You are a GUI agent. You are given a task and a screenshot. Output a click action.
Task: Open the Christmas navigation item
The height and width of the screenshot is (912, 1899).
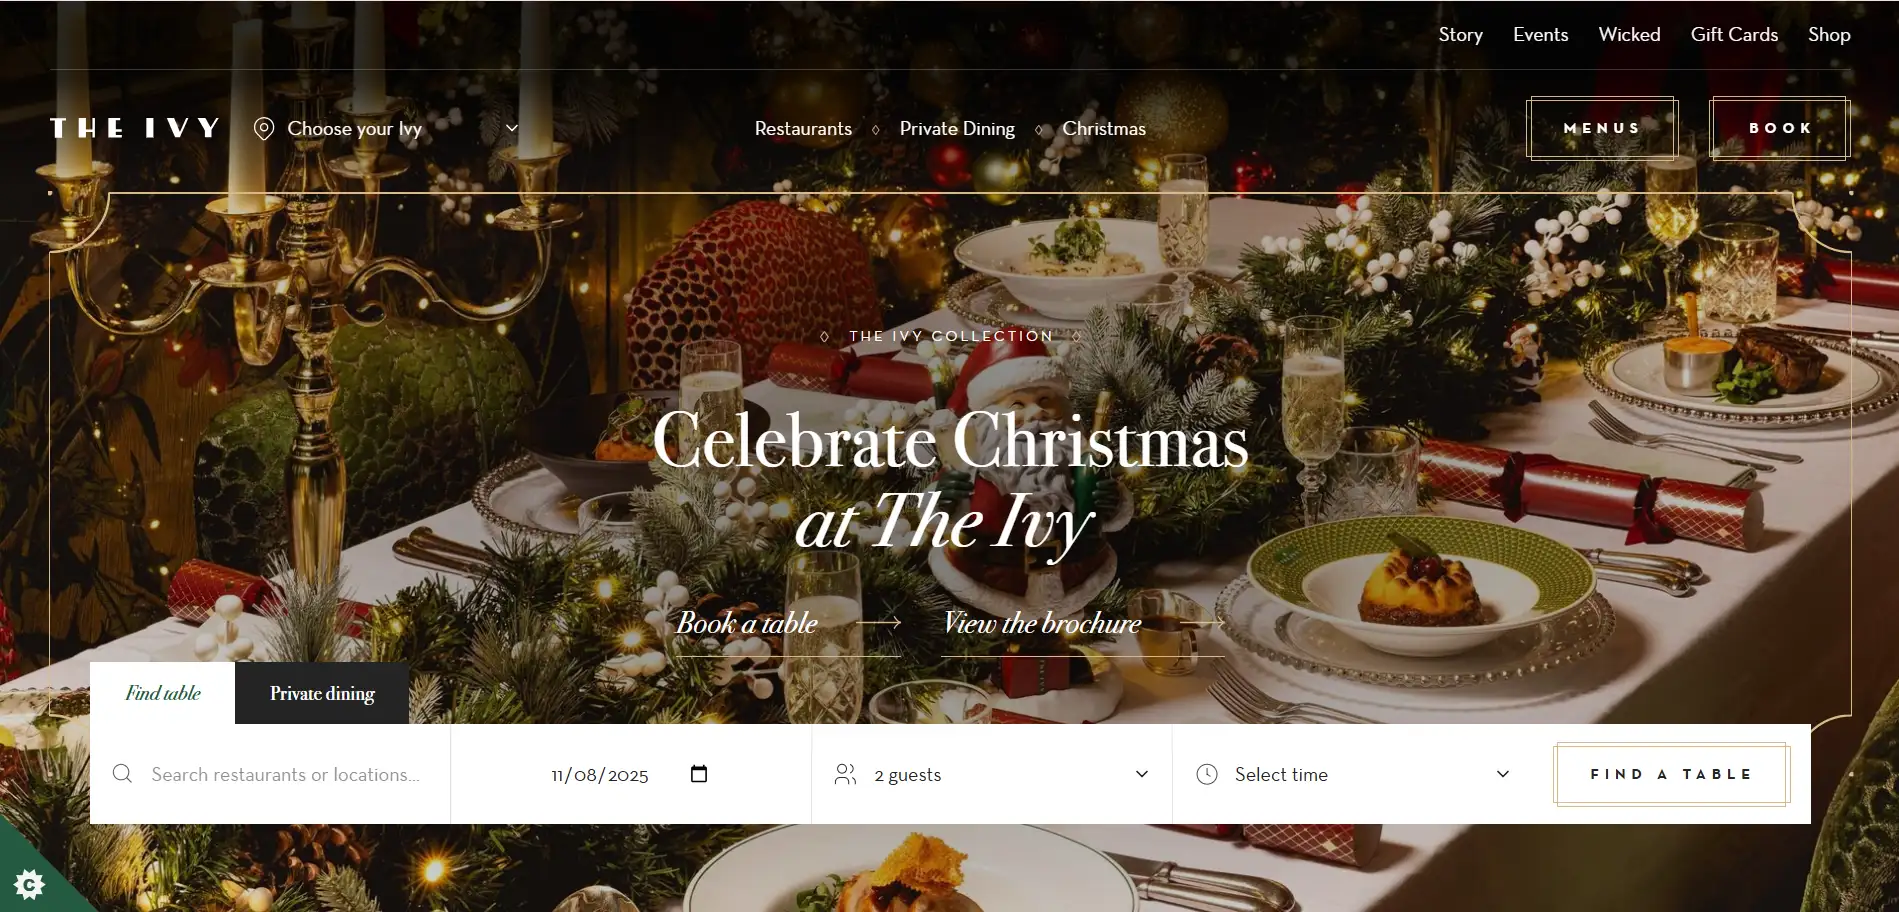click(x=1104, y=129)
